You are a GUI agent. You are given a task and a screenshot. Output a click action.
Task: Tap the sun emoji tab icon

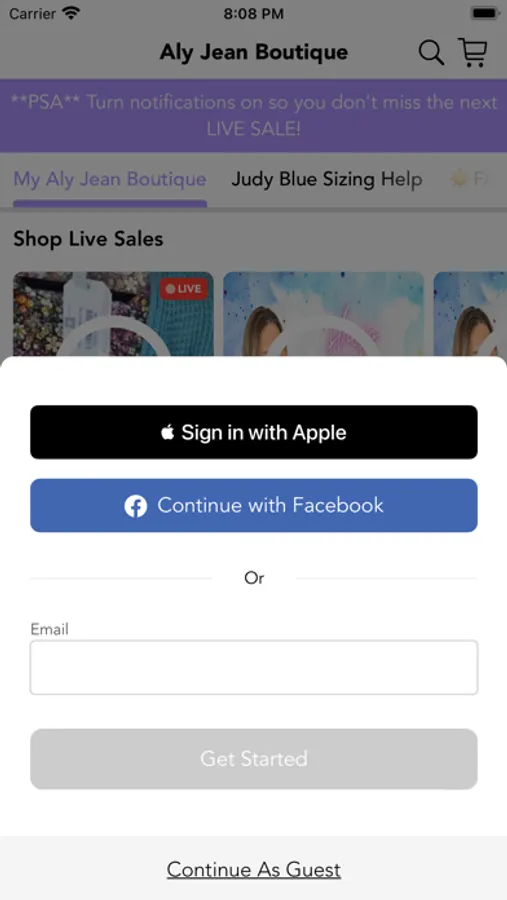pos(459,180)
